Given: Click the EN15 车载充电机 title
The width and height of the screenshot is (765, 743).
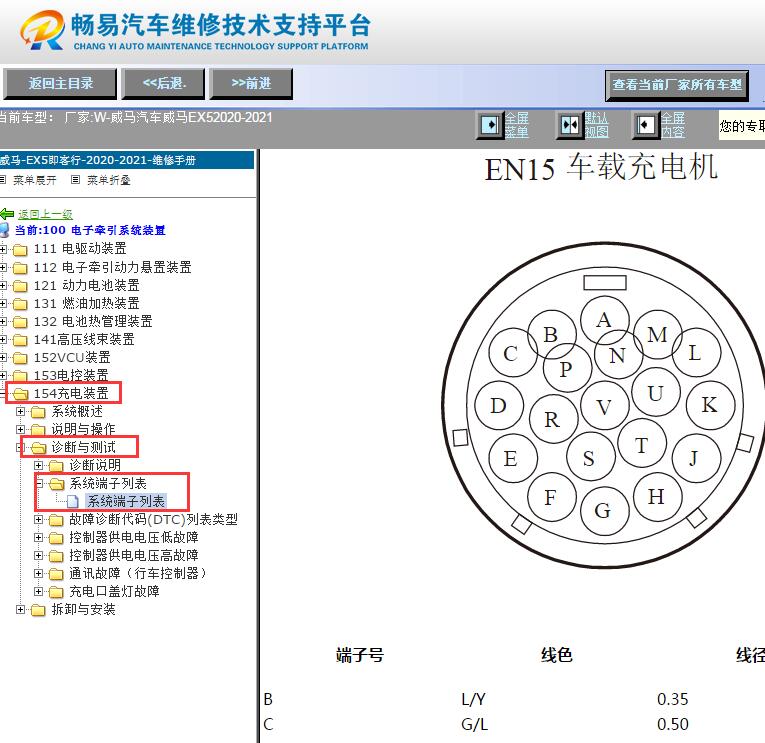Looking at the screenshot, I should pyautogui.click(x=601, y=167).
